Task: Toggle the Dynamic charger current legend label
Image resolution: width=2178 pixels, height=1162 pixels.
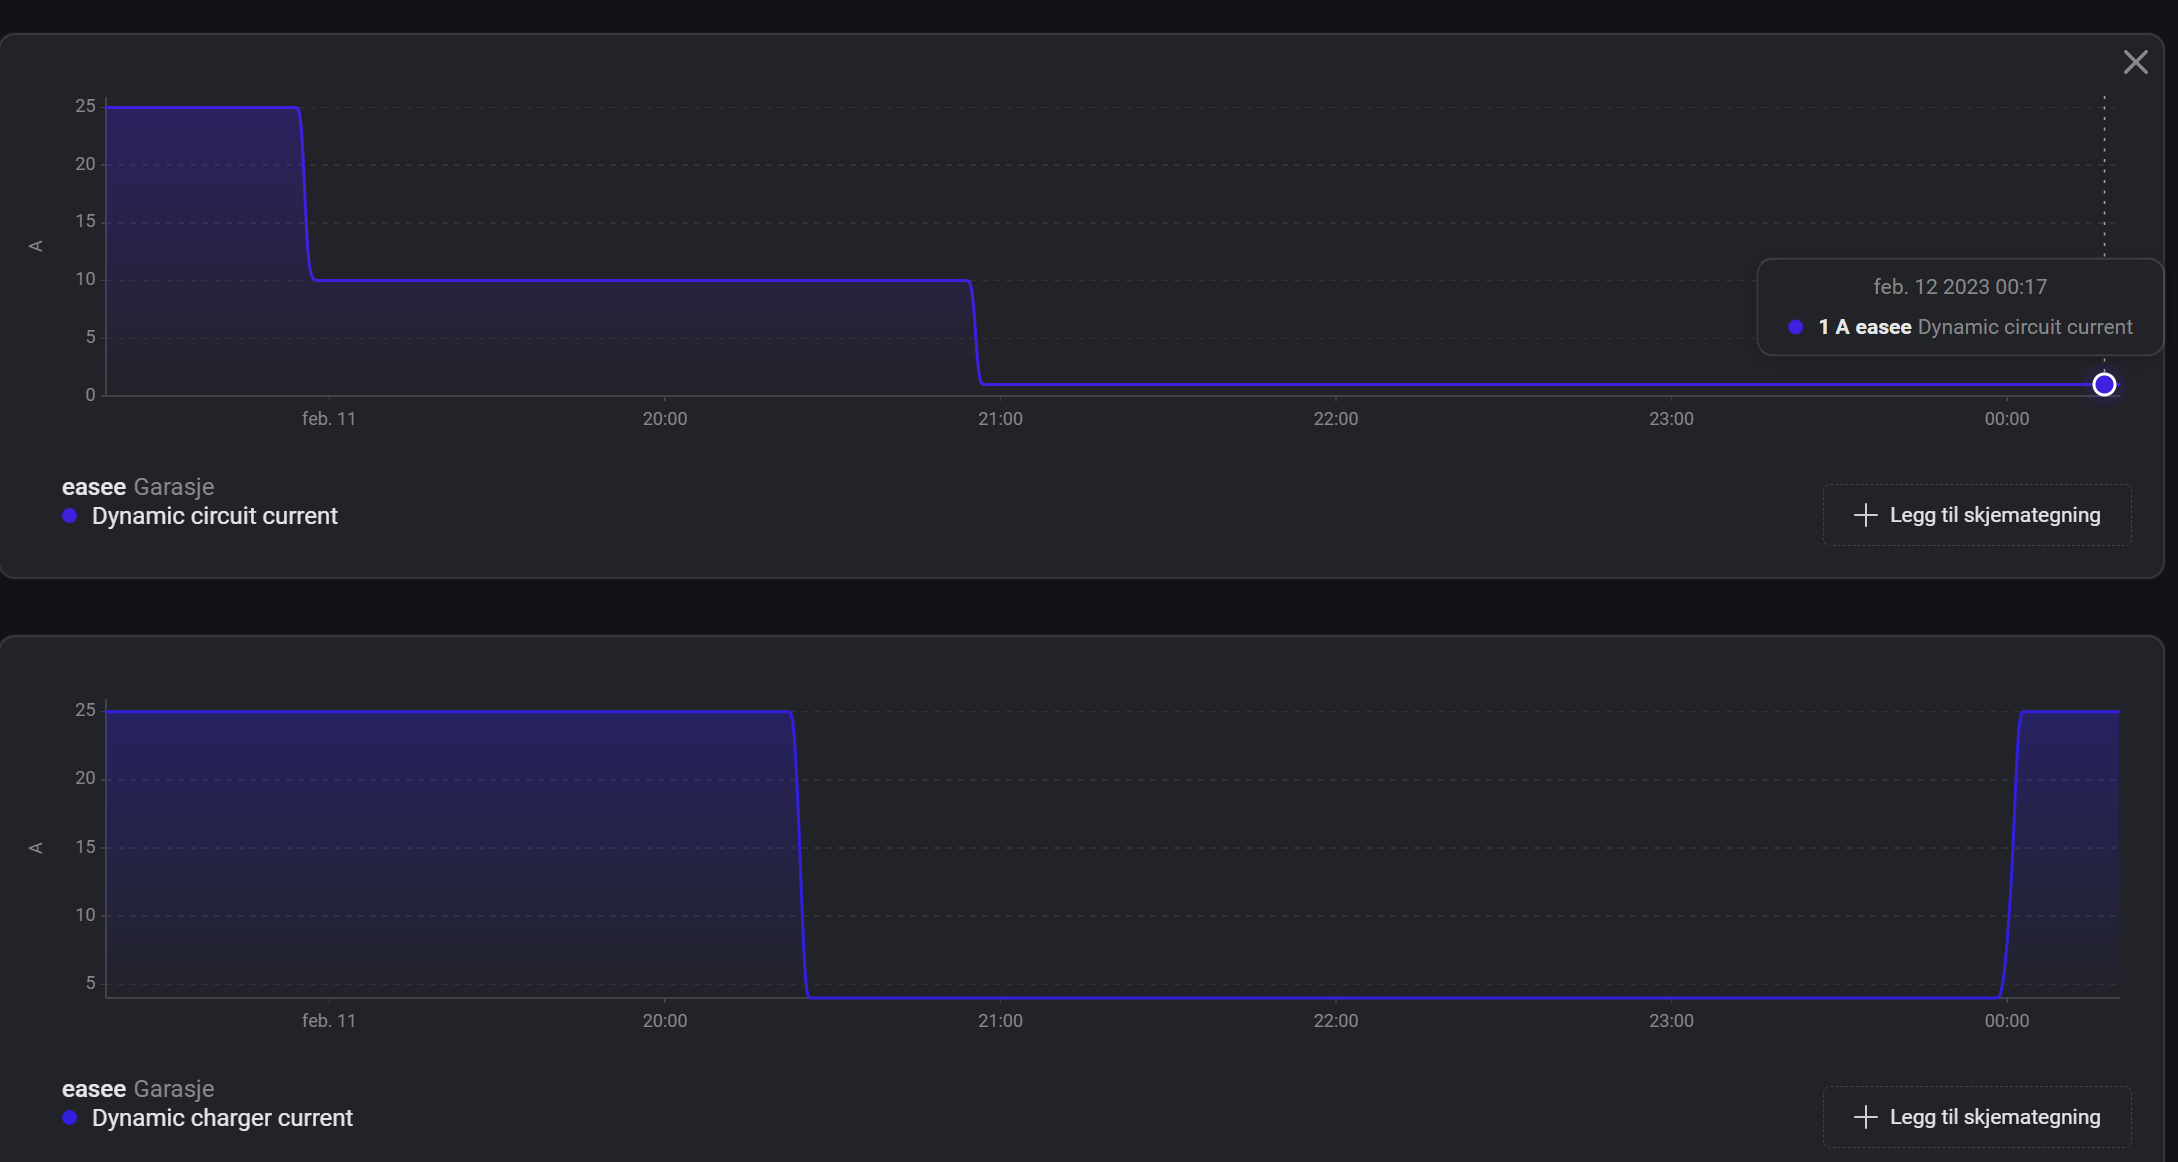Action: (222, 1118)
